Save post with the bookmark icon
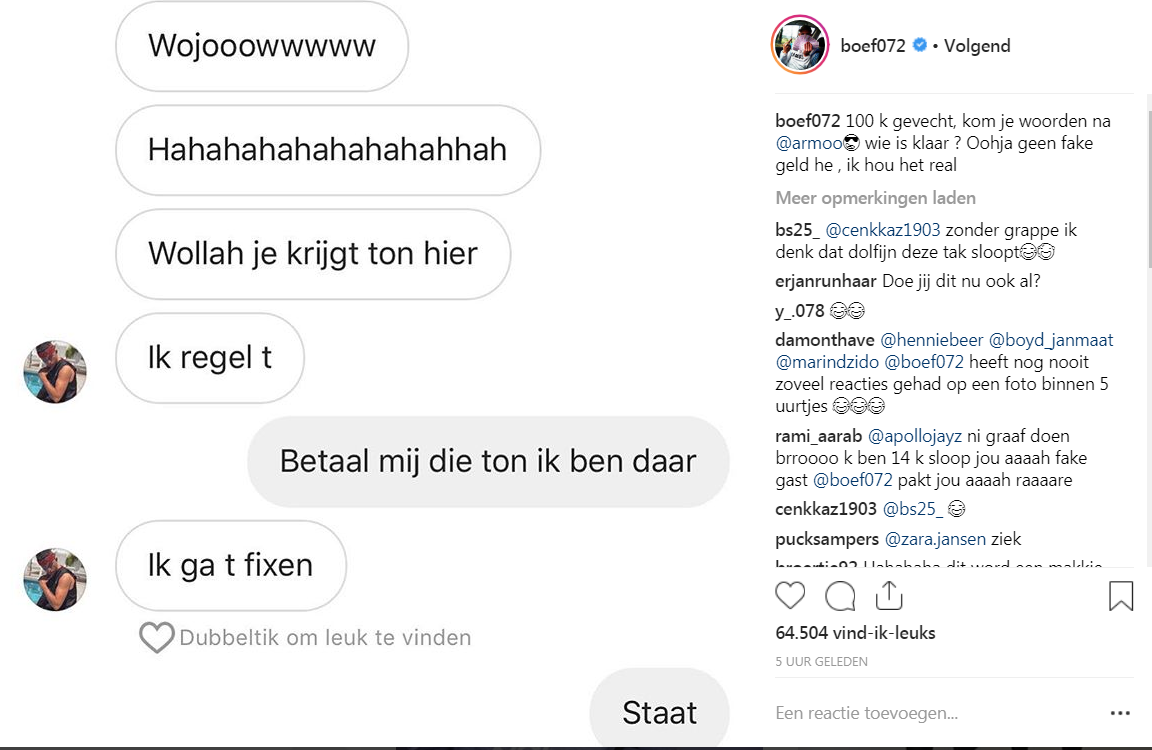This screenshot has height=750, width=1152. click(x=1121, y=596)
